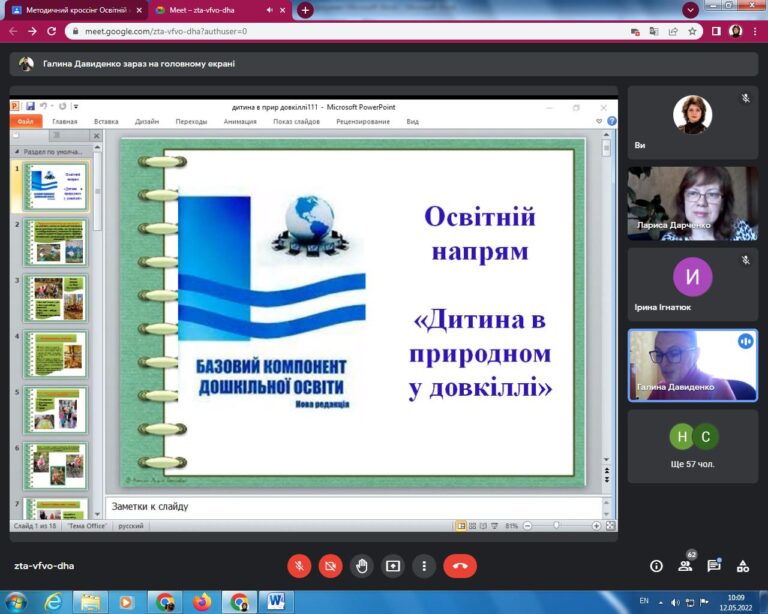Switch to the Методичний кросінг browser tab
The image size is (768, 614).
coord(75,10)
